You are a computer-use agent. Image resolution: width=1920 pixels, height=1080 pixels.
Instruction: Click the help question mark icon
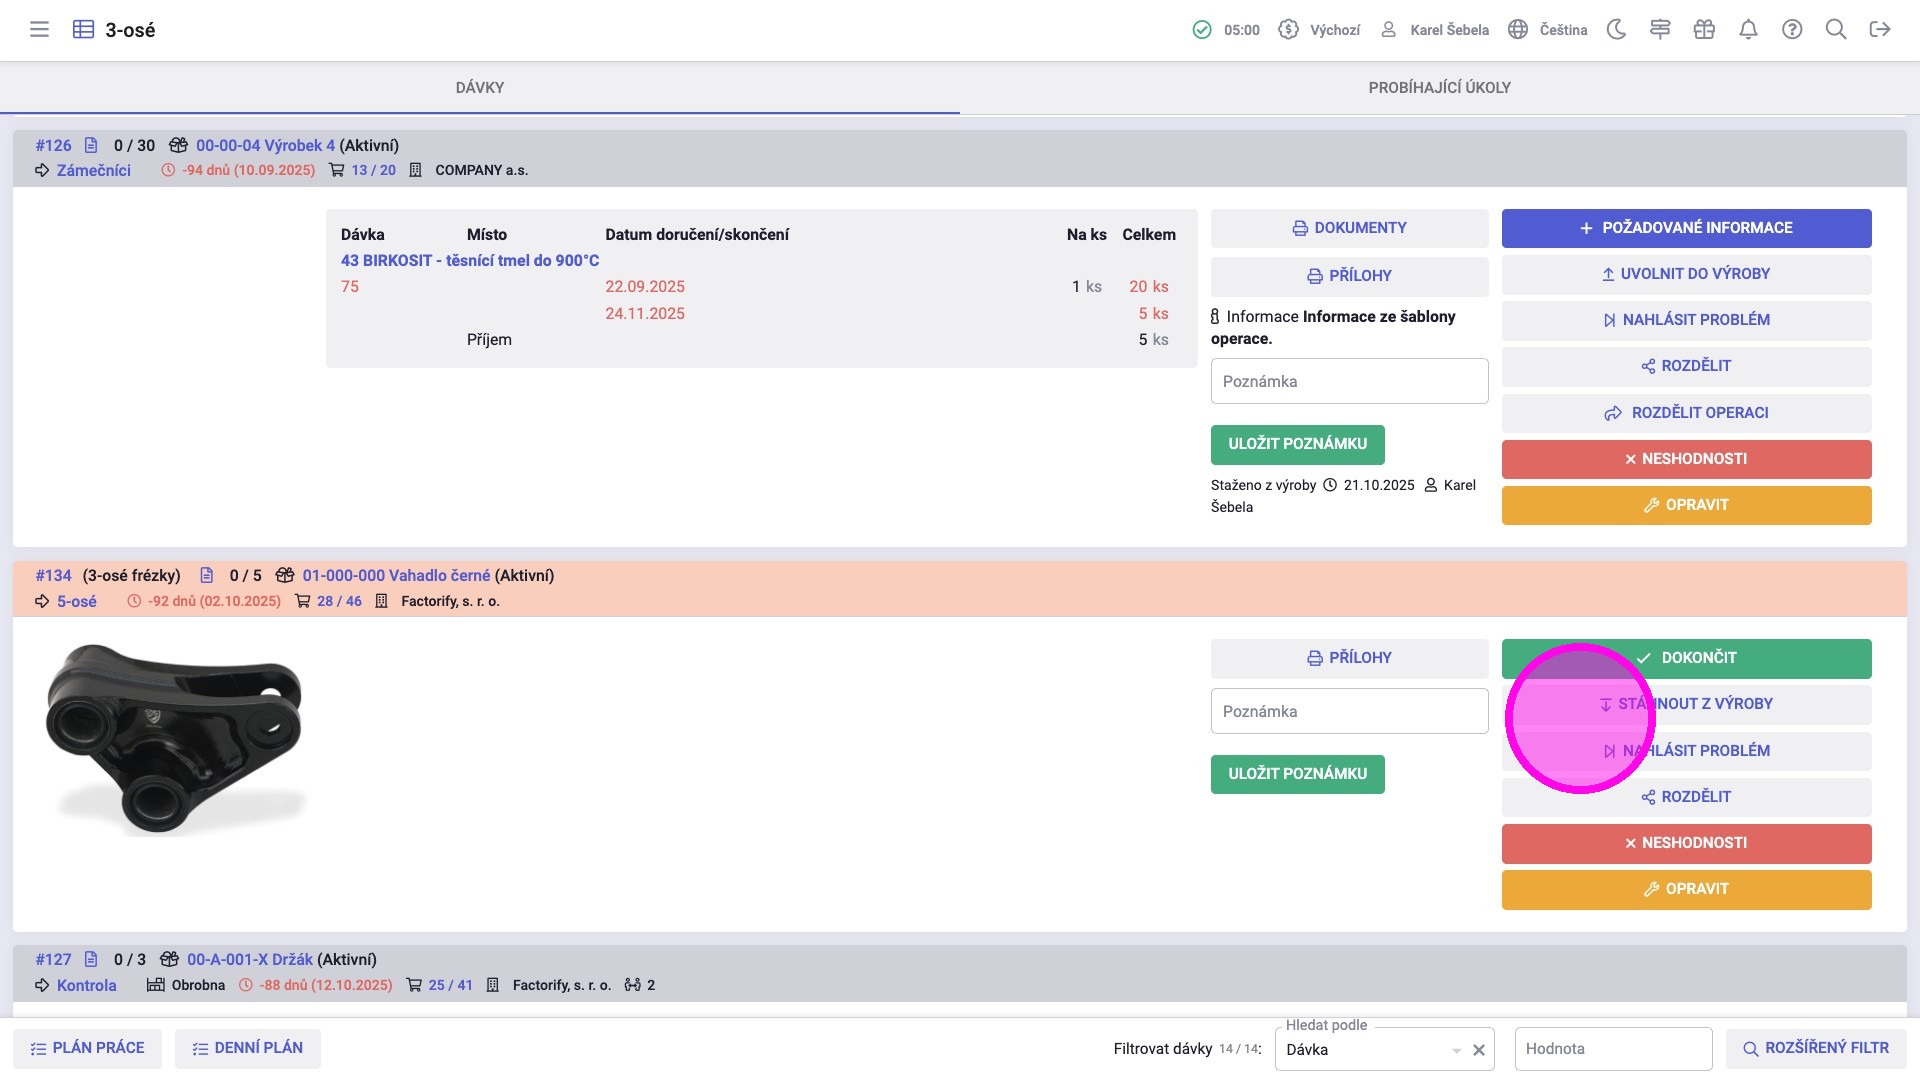[1792, 30]
